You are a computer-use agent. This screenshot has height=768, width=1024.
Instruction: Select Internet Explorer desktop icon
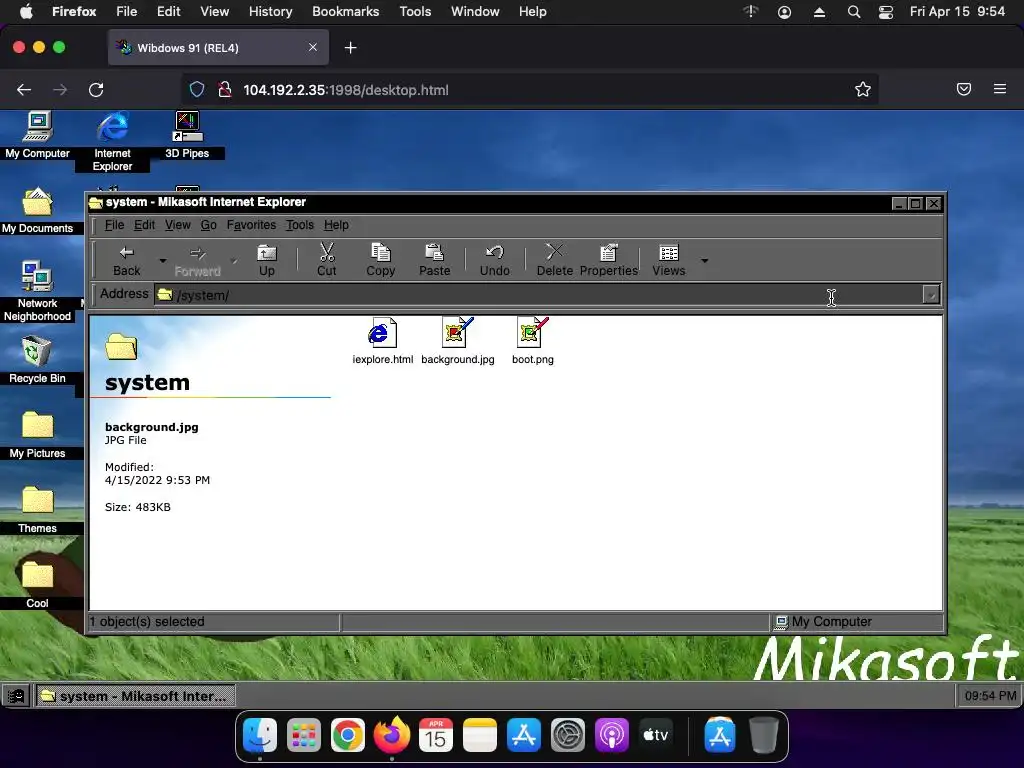(112, 142)
